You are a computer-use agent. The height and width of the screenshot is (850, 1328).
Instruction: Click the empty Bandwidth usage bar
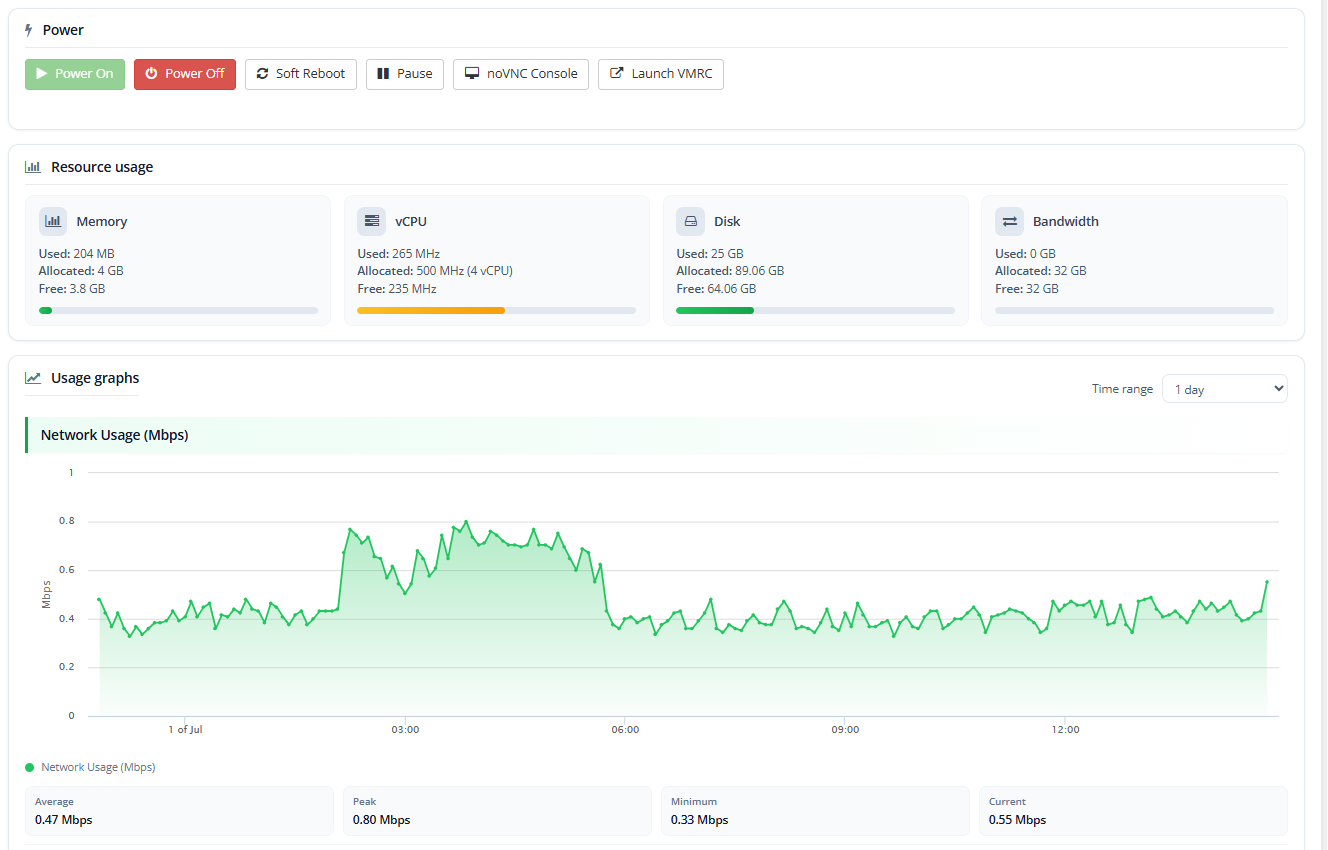(1134, 311)
